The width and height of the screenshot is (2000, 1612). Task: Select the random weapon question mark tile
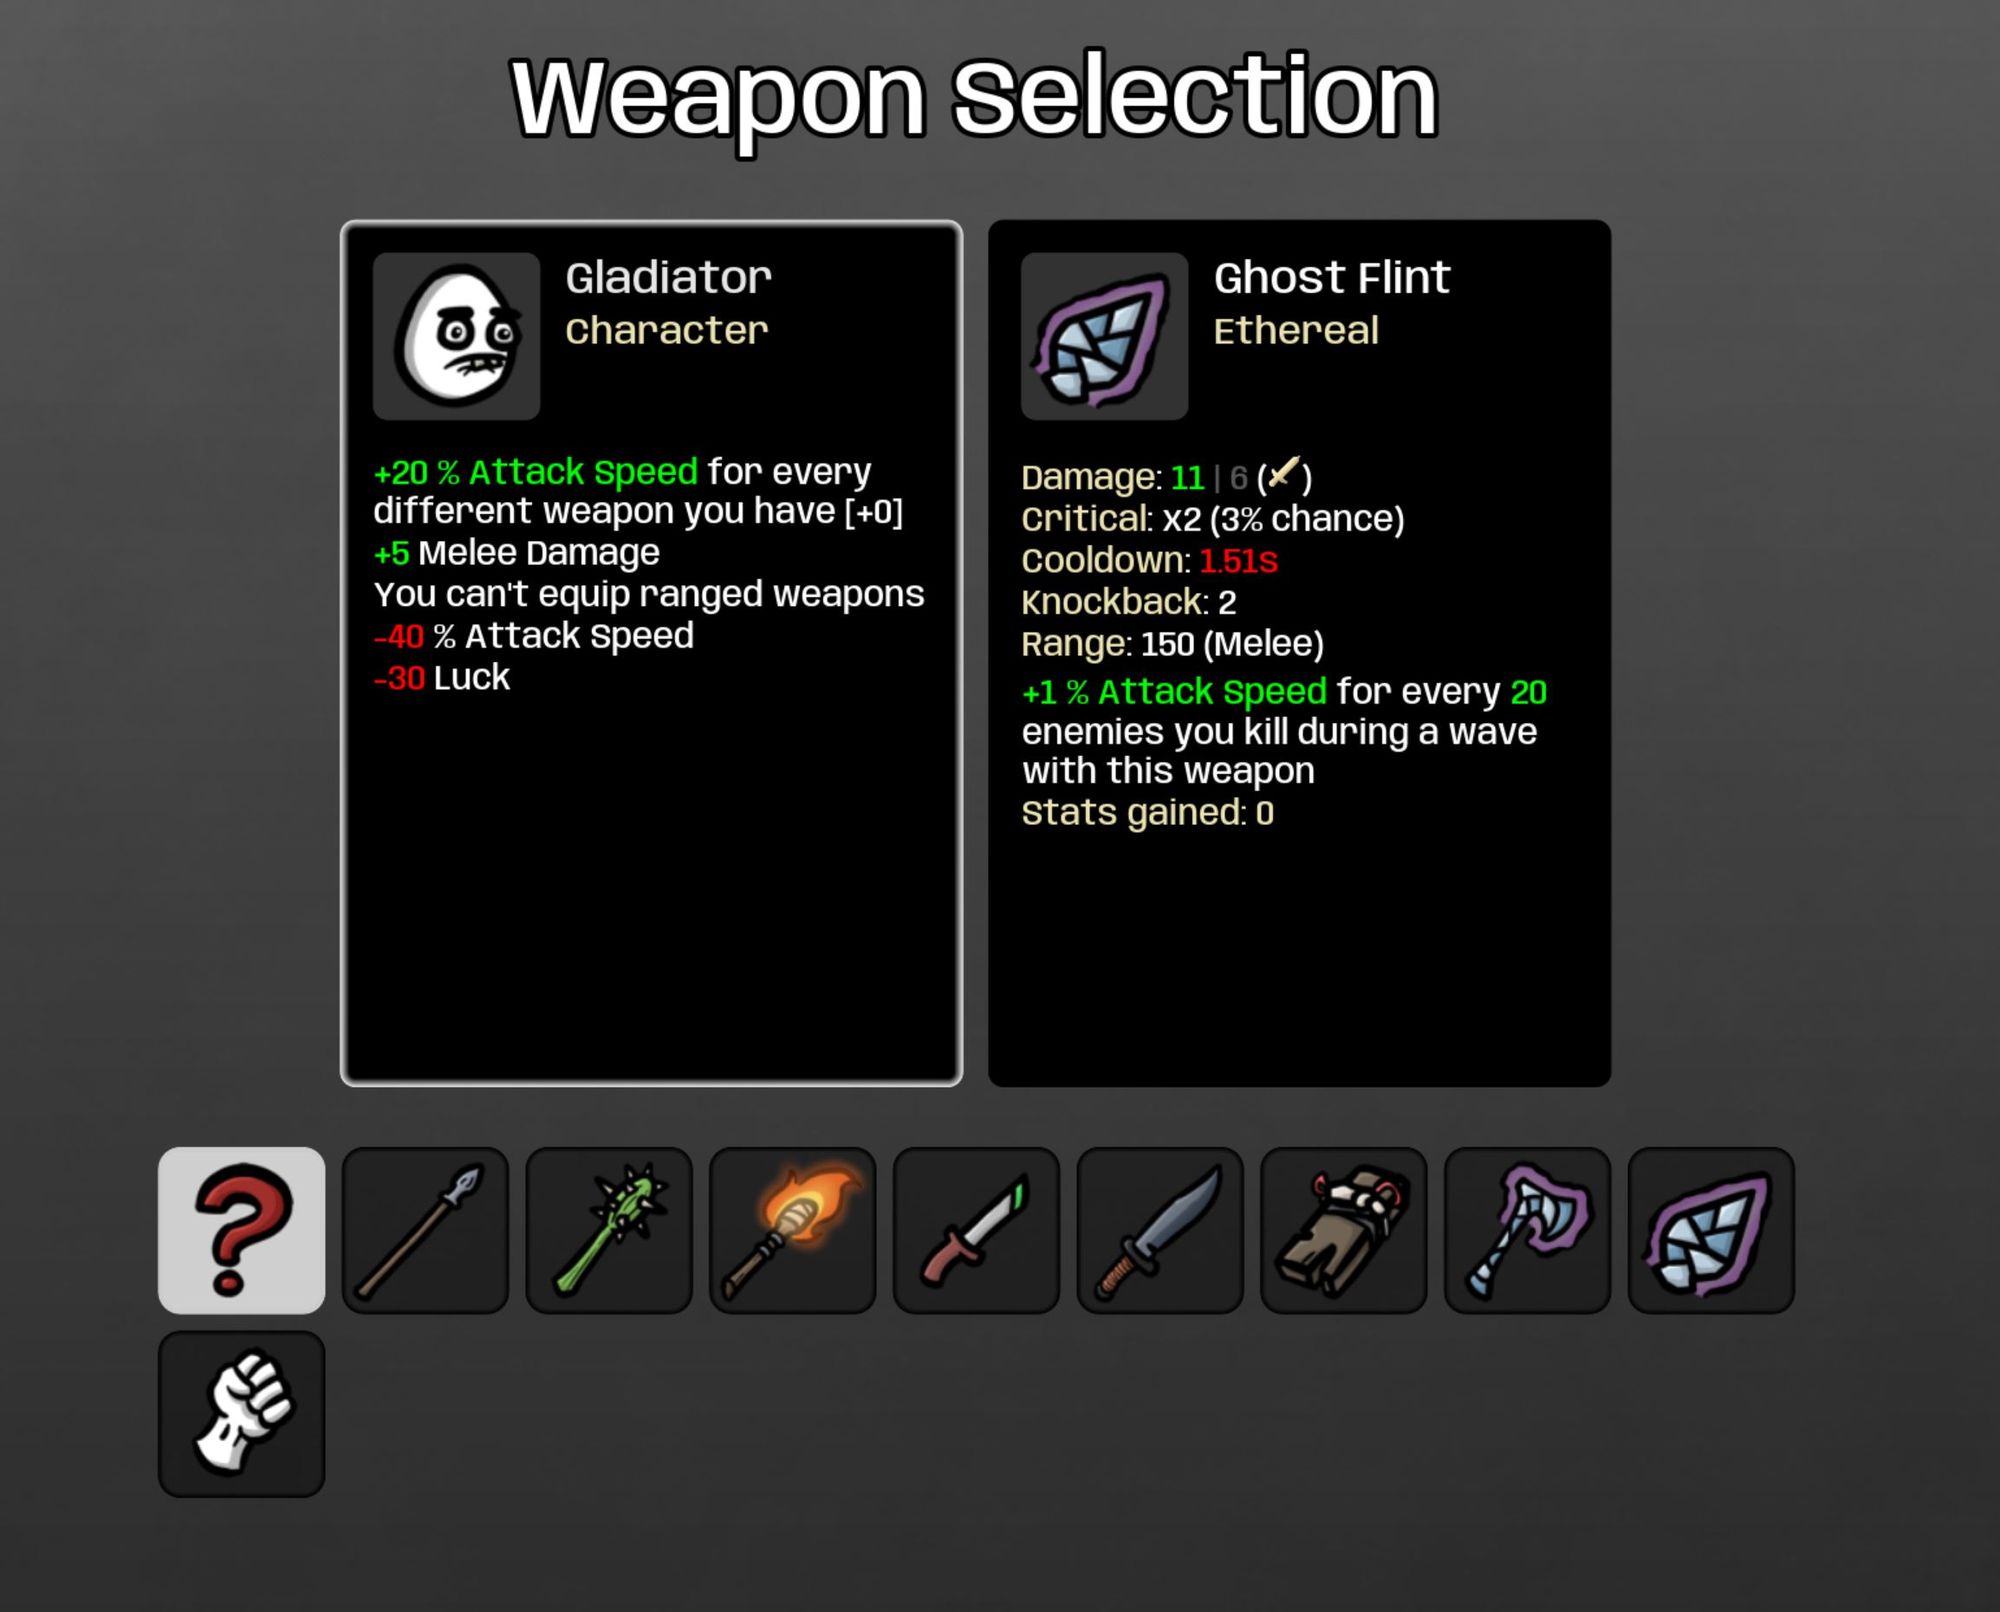click(x=241, y=1230)
